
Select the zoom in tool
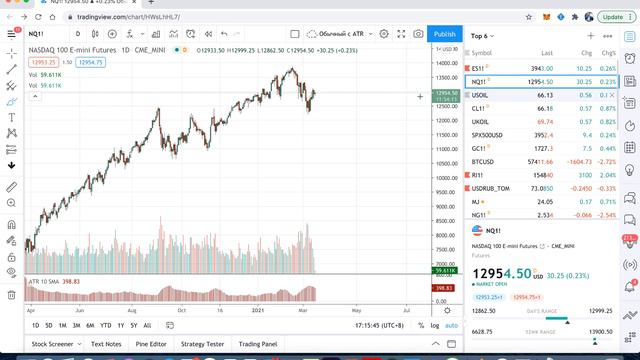click(11, 203)
